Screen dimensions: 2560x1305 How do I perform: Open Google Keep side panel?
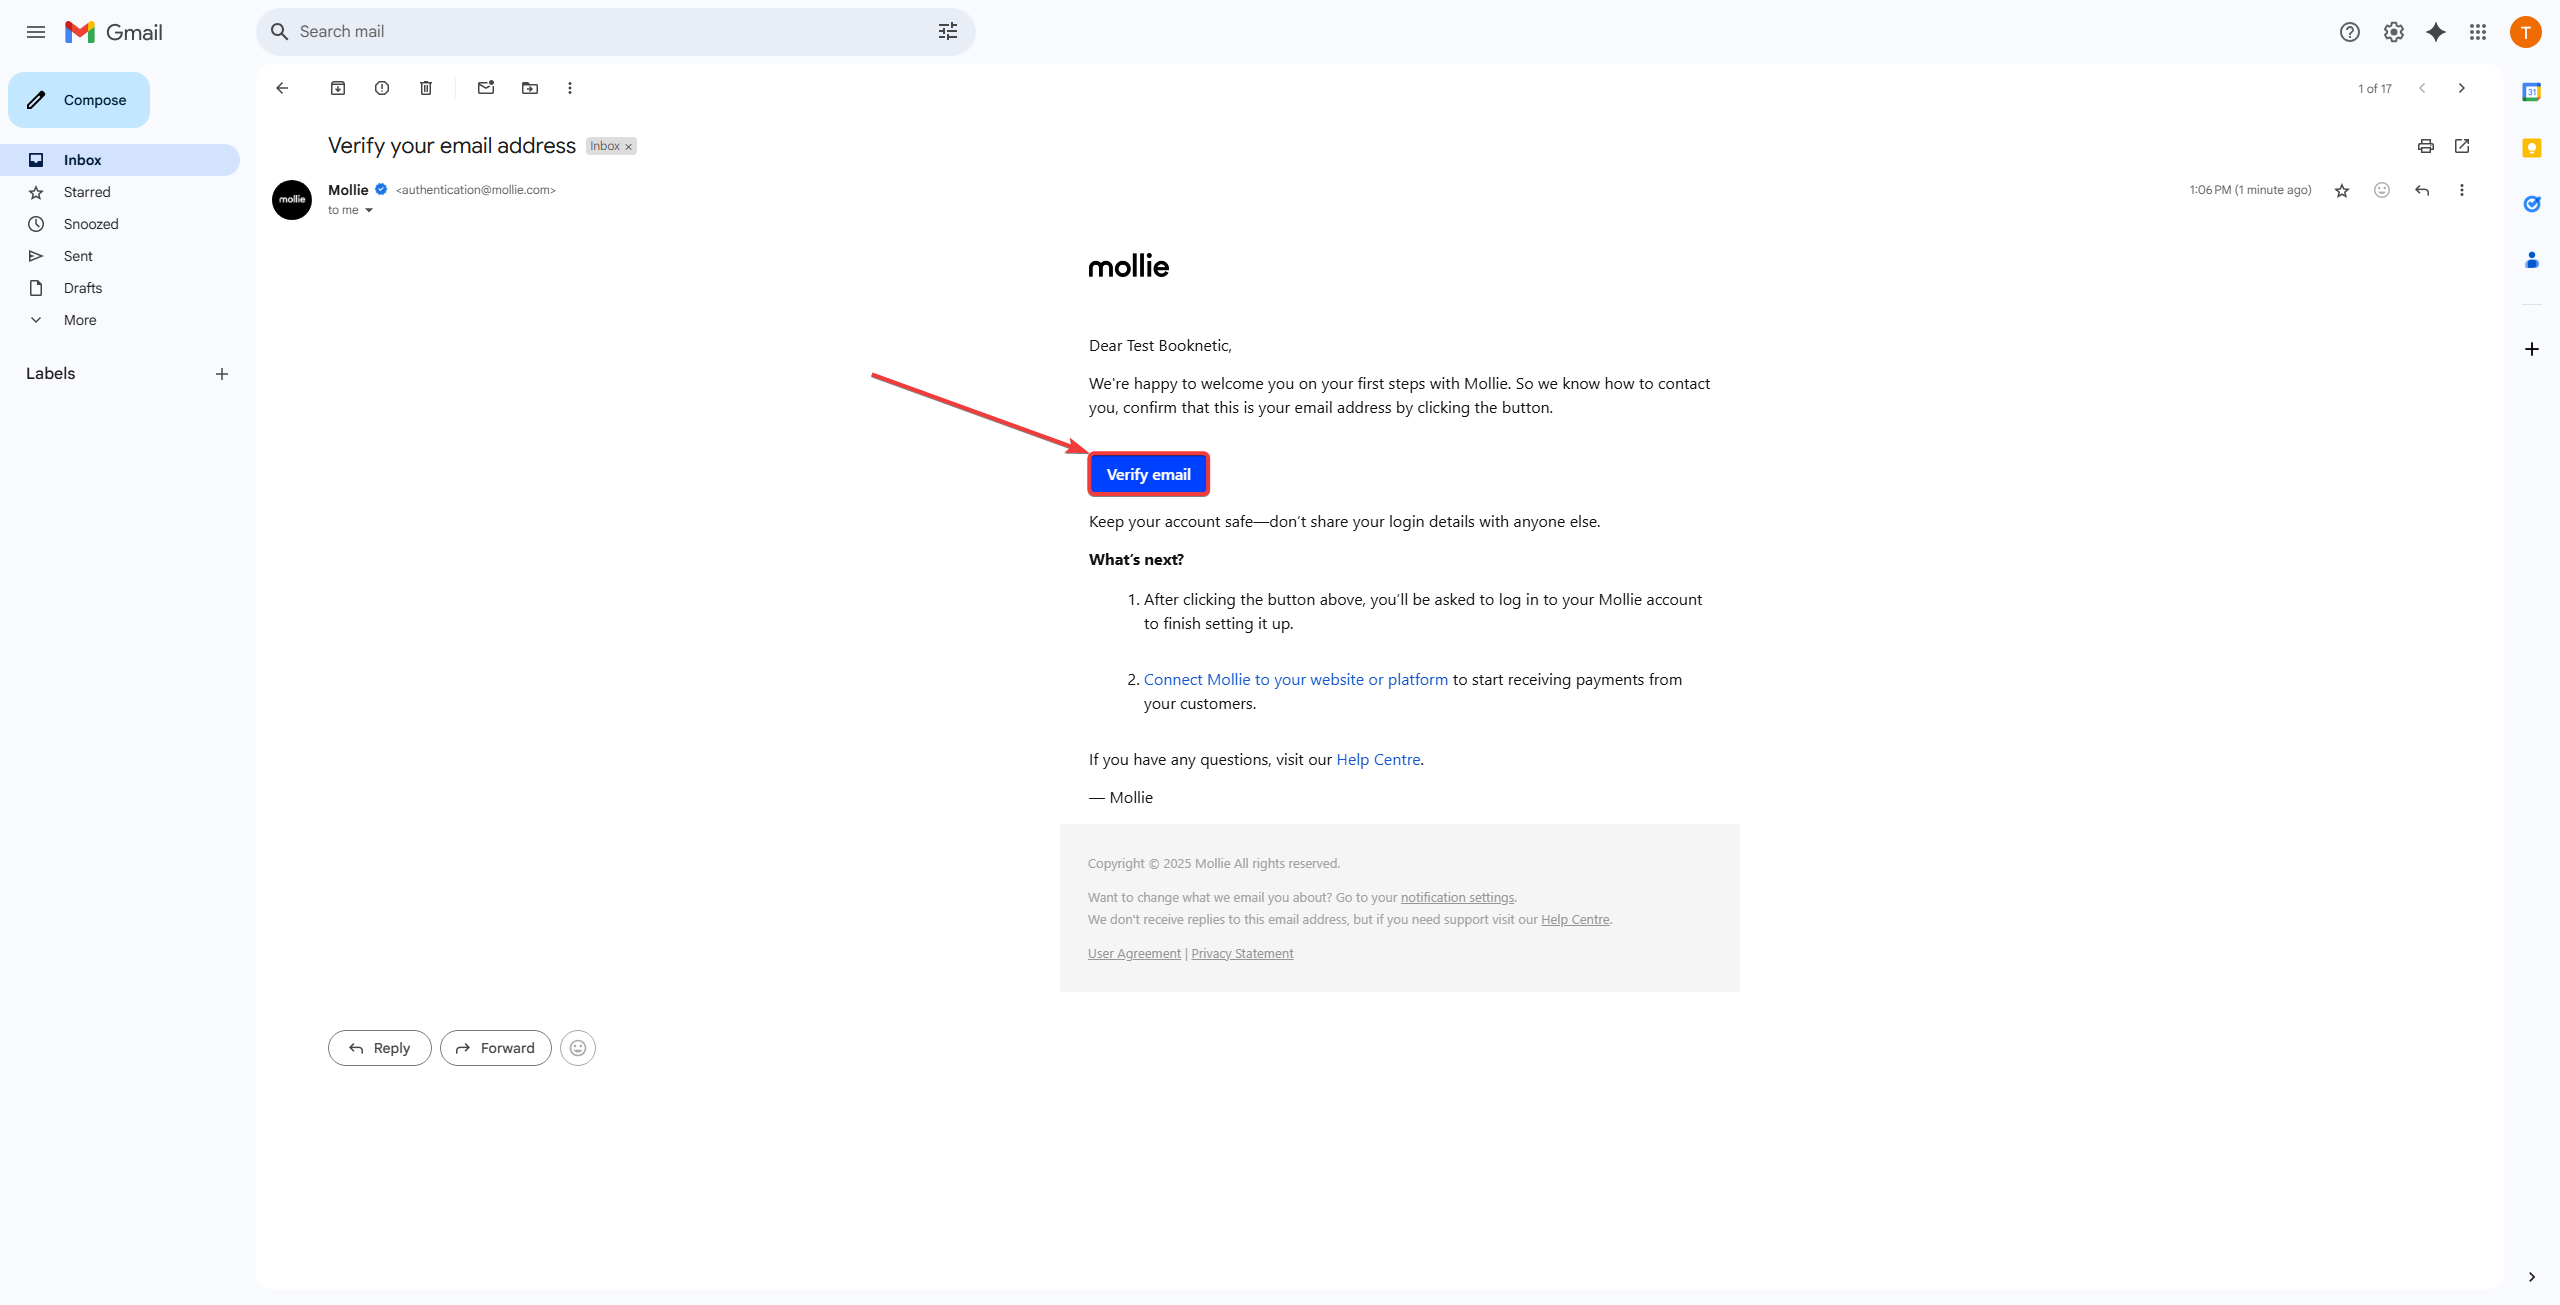(x=2532, y=148)
